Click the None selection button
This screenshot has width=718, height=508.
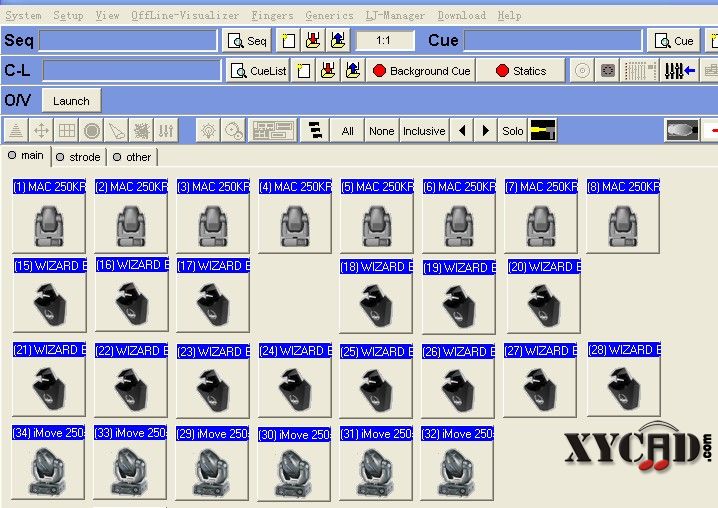[381, 131]
